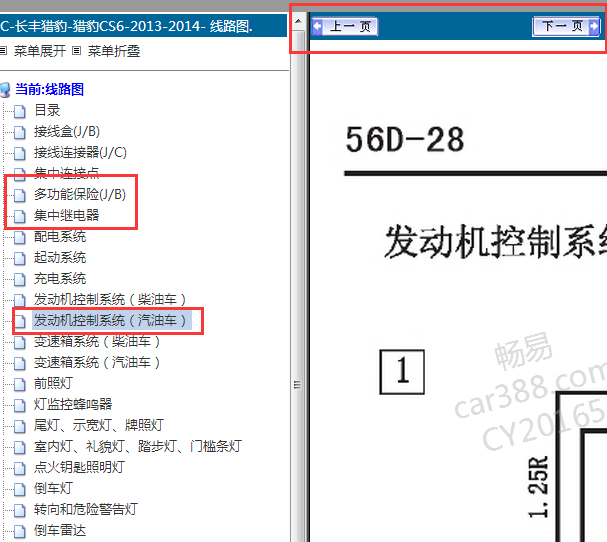Select the 当前:线路图 root node
Viewport: 607px width, 542px height.
[50, 89]
